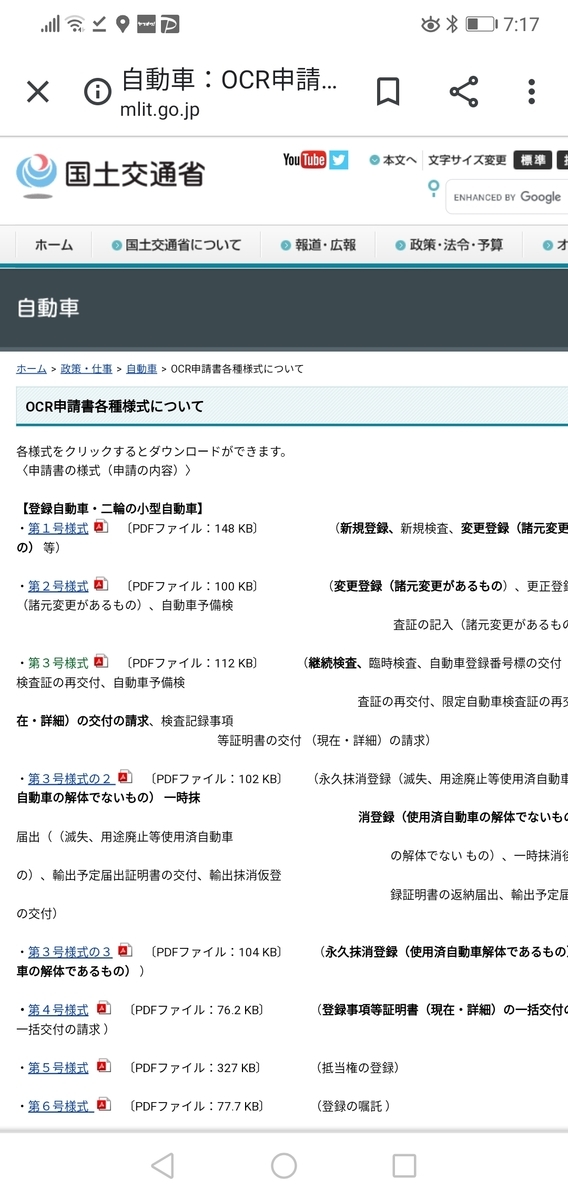This screenshot has width=568, height=1200.
Task: Tap the 自動車 section header
Action: point(48,307)
